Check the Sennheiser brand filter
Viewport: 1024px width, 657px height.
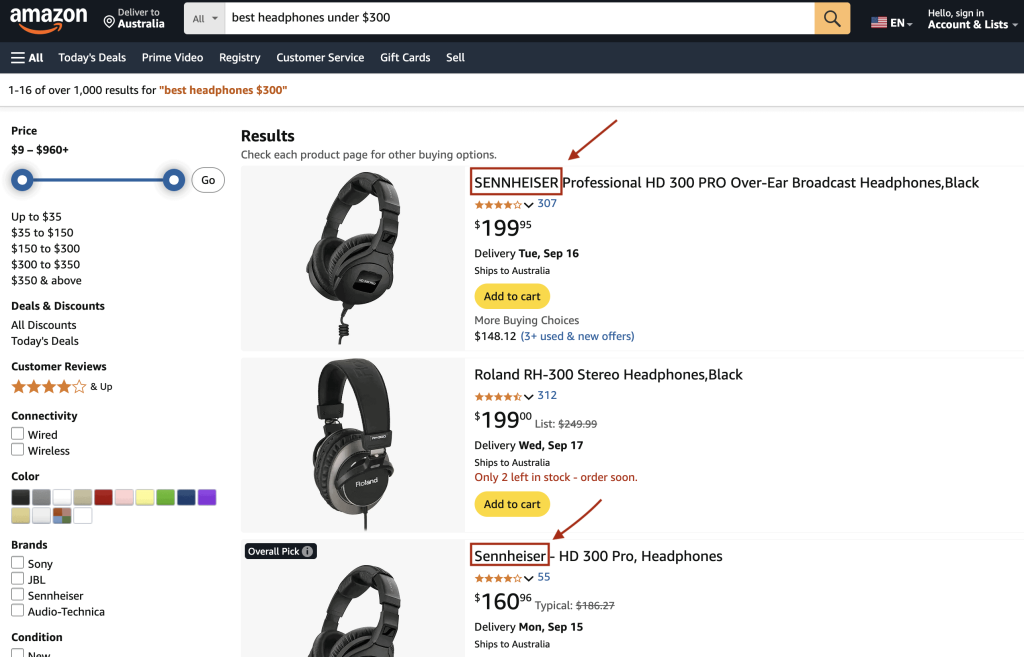coord(17,595)
